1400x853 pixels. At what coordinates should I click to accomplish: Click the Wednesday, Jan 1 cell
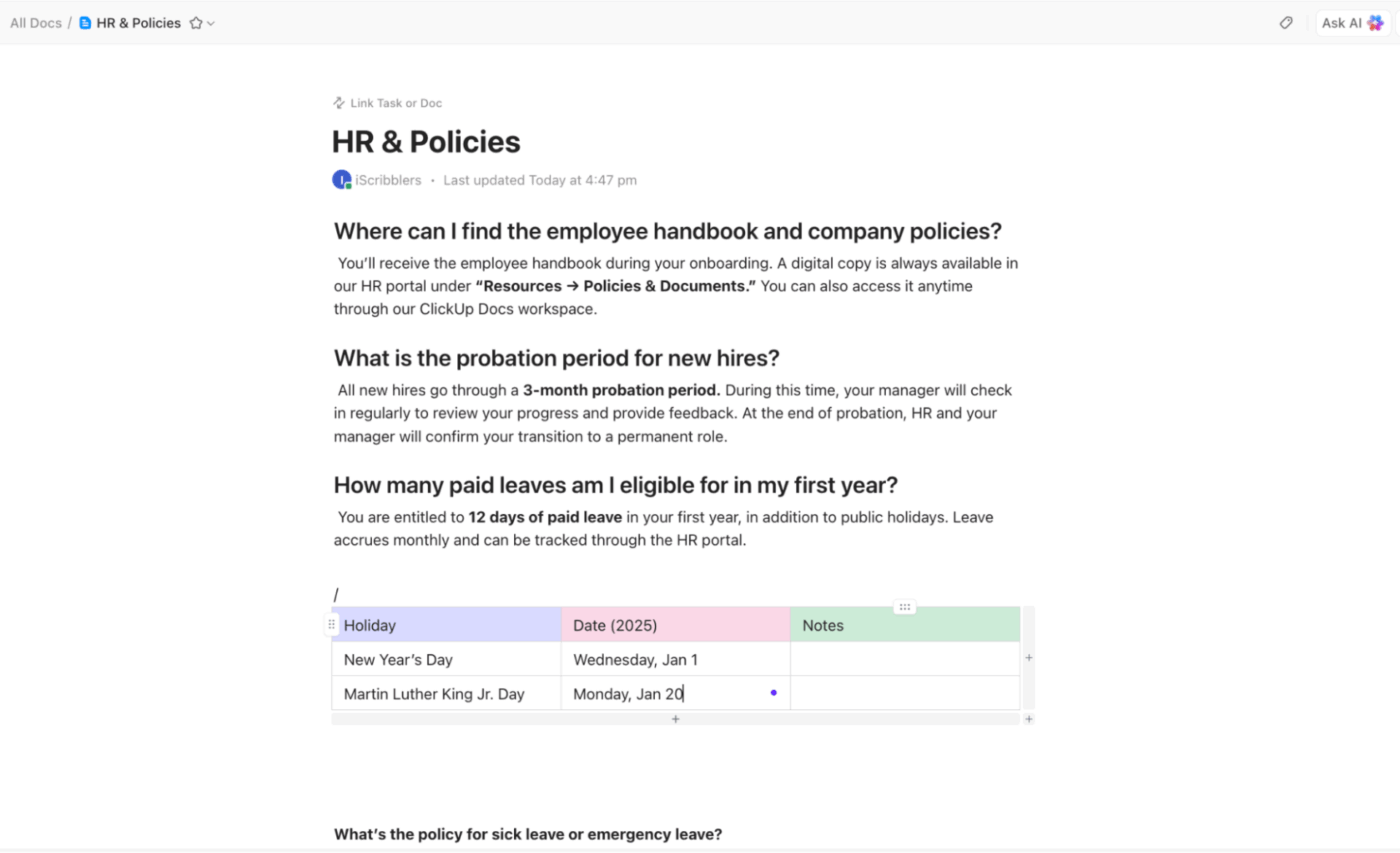tap(675, 659)
